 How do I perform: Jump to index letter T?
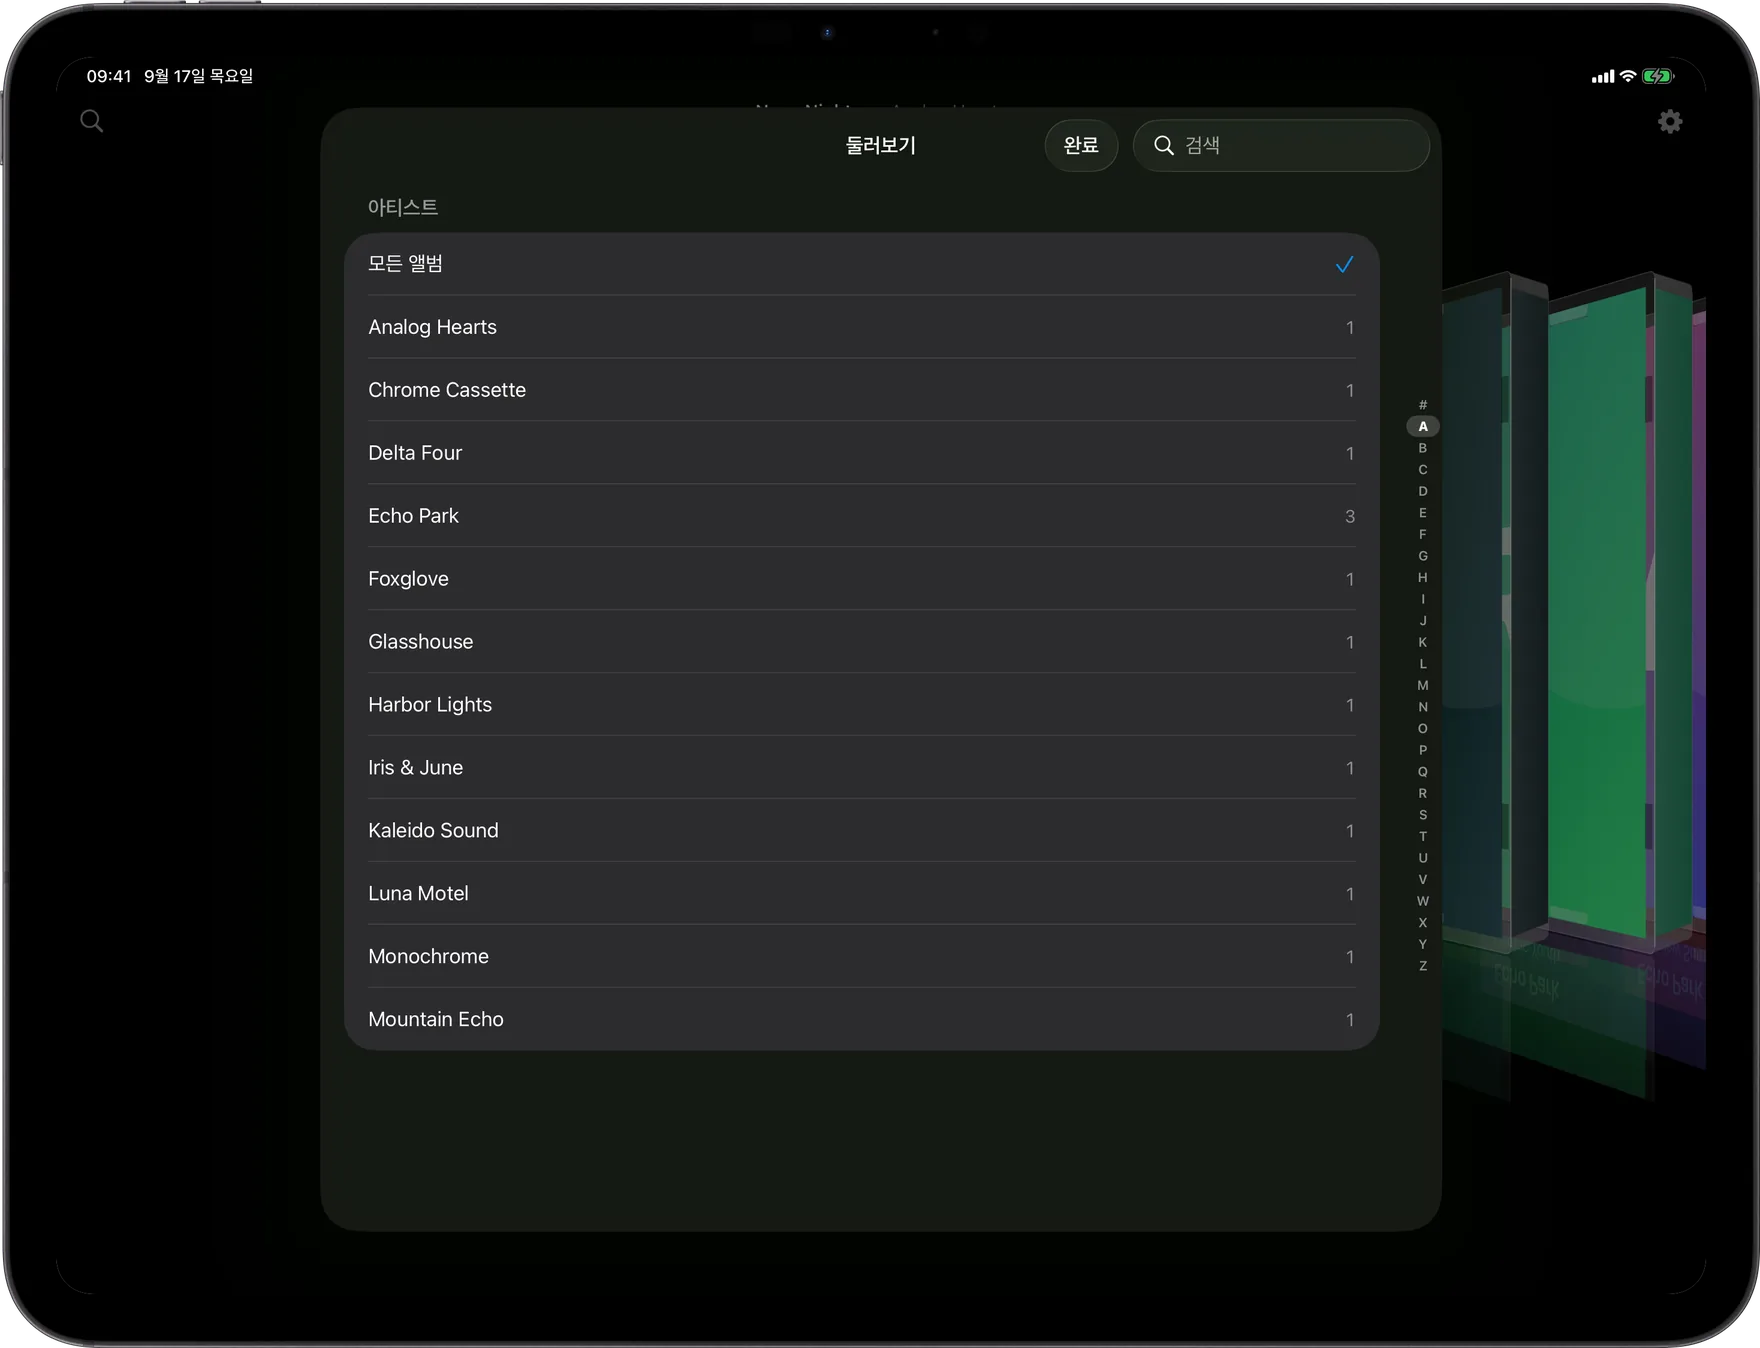tap(1423, 837)
